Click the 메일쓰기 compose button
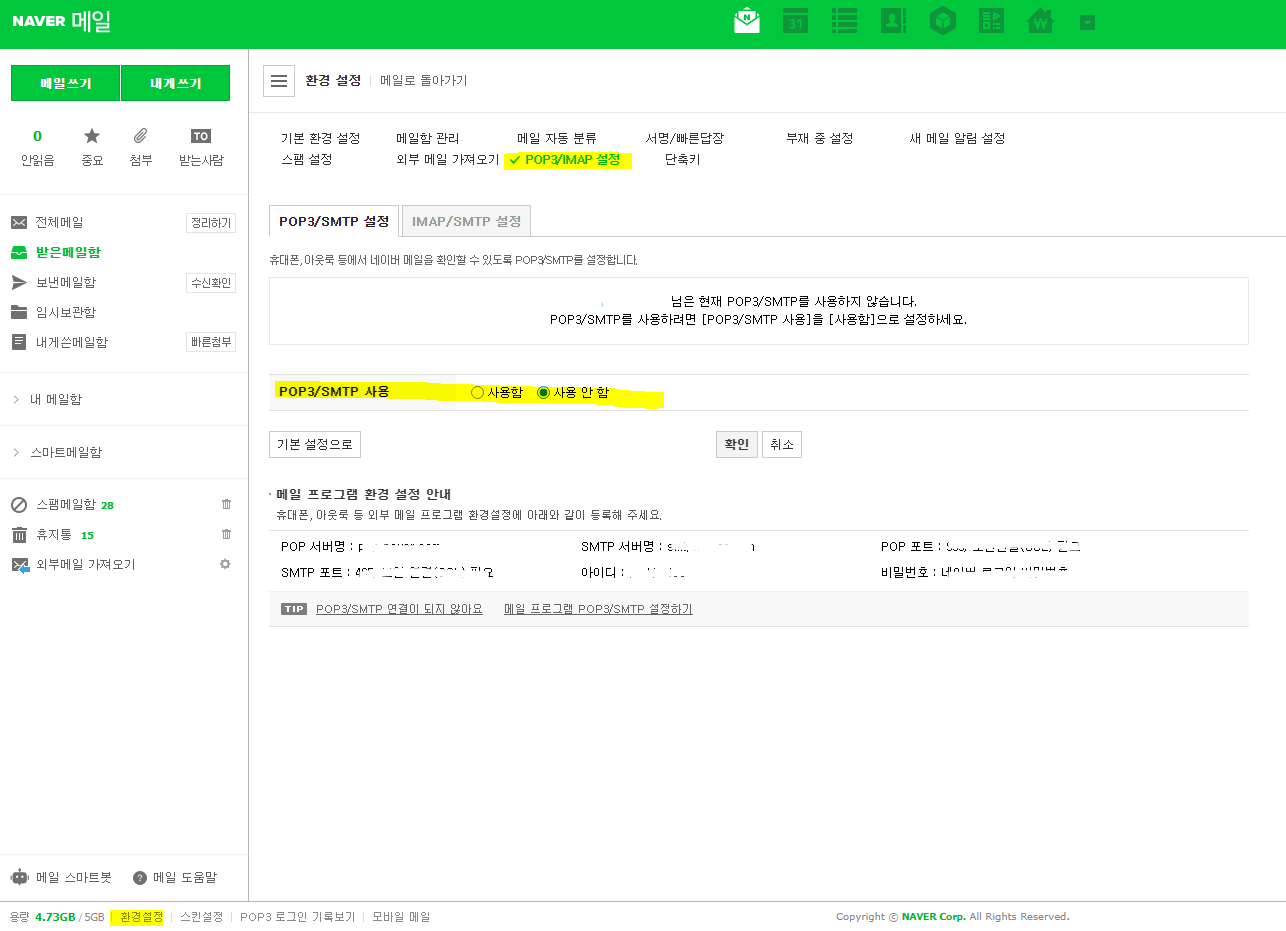Viewport: 1286px width, 931px height. point(66,83)
